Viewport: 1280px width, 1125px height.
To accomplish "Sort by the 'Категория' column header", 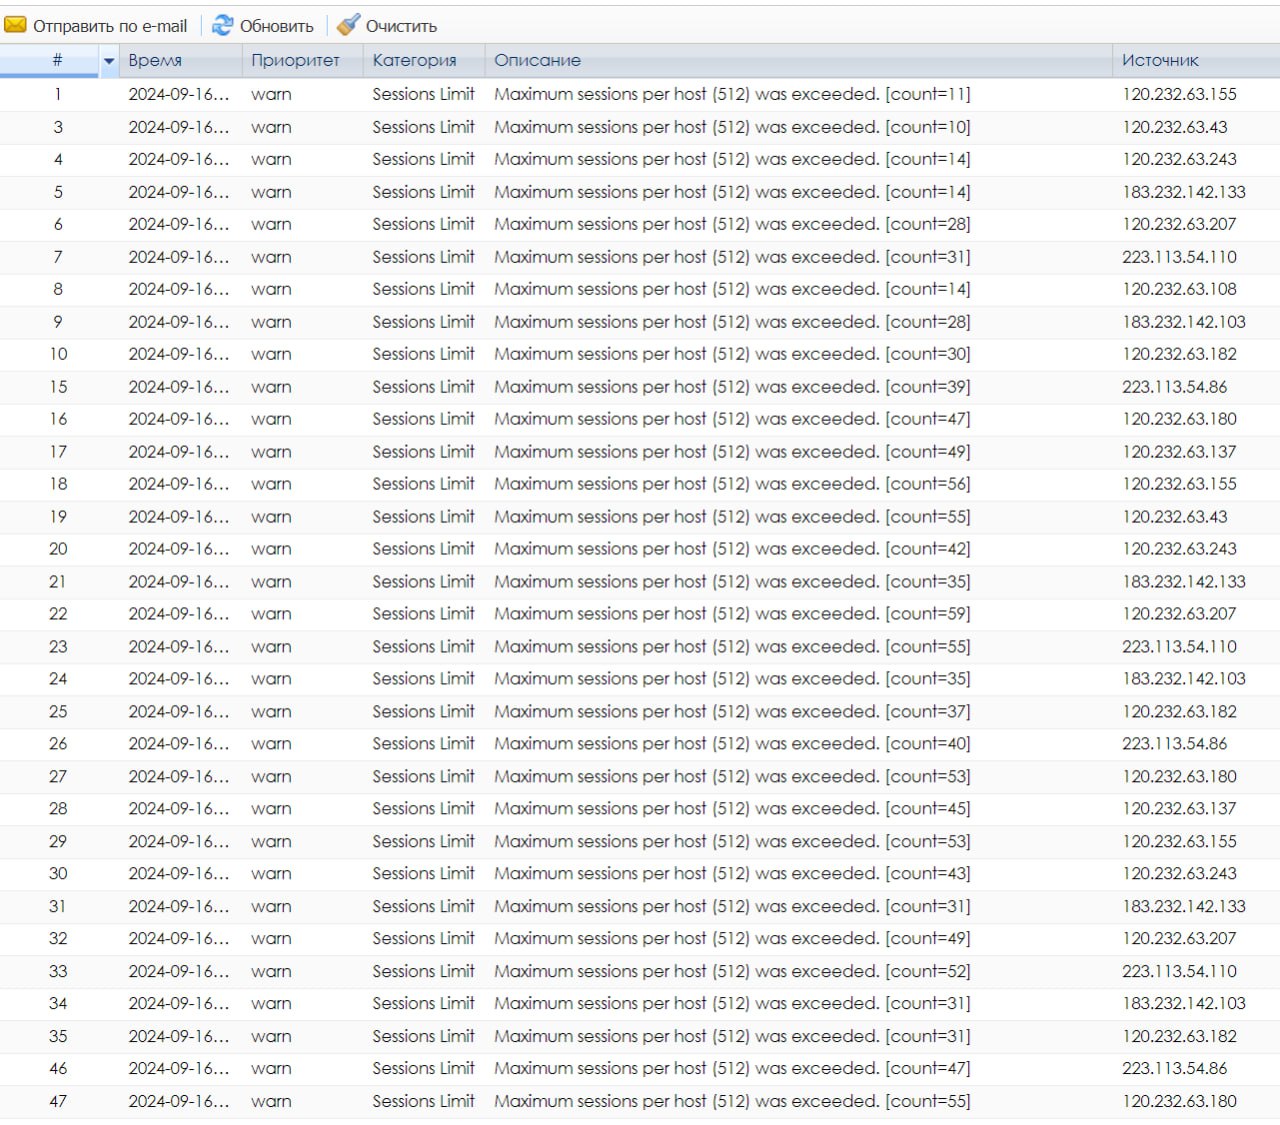I will click(x=414, y=60).
